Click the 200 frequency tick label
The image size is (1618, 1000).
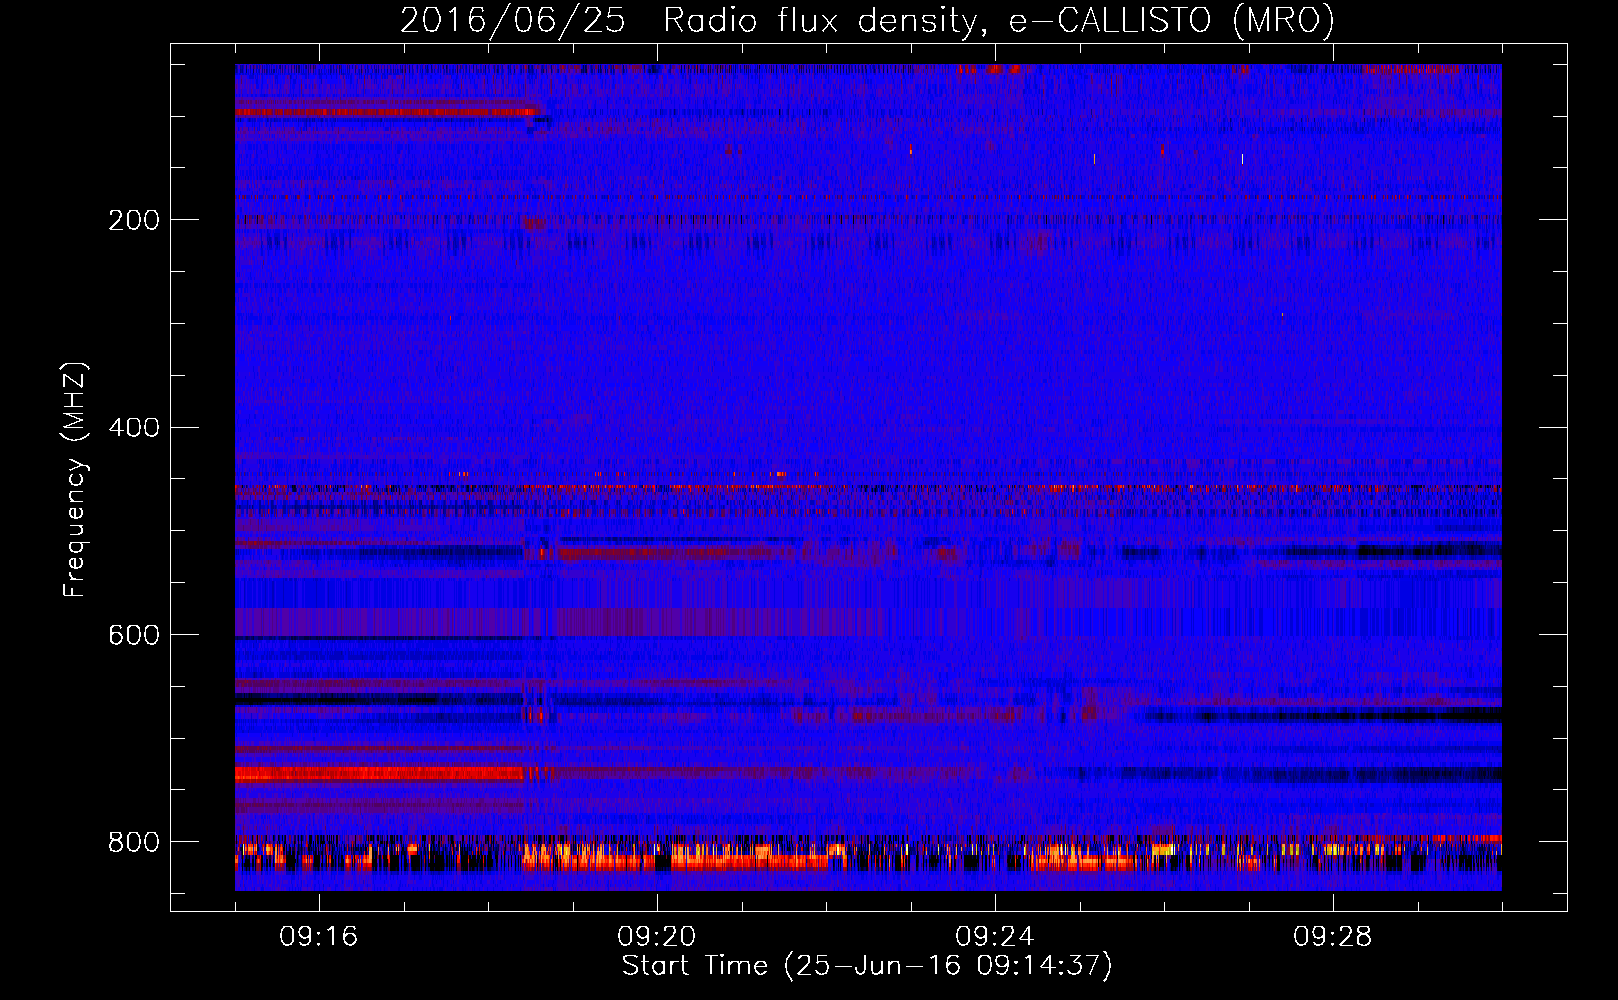click(134, 220)
